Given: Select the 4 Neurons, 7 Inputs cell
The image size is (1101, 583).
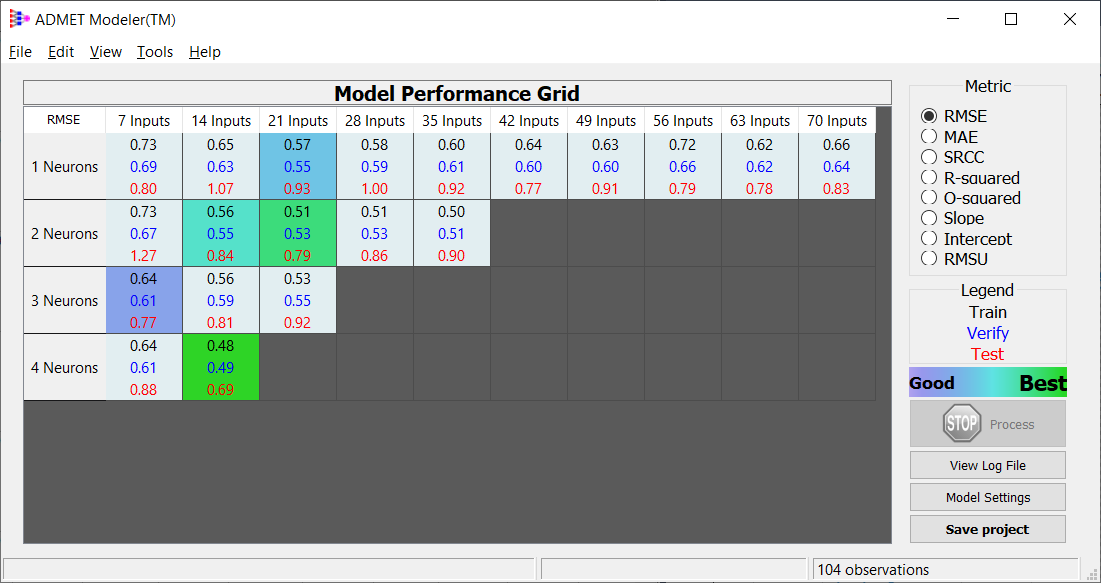Looking at the screenshot, I should click(144, 367).
